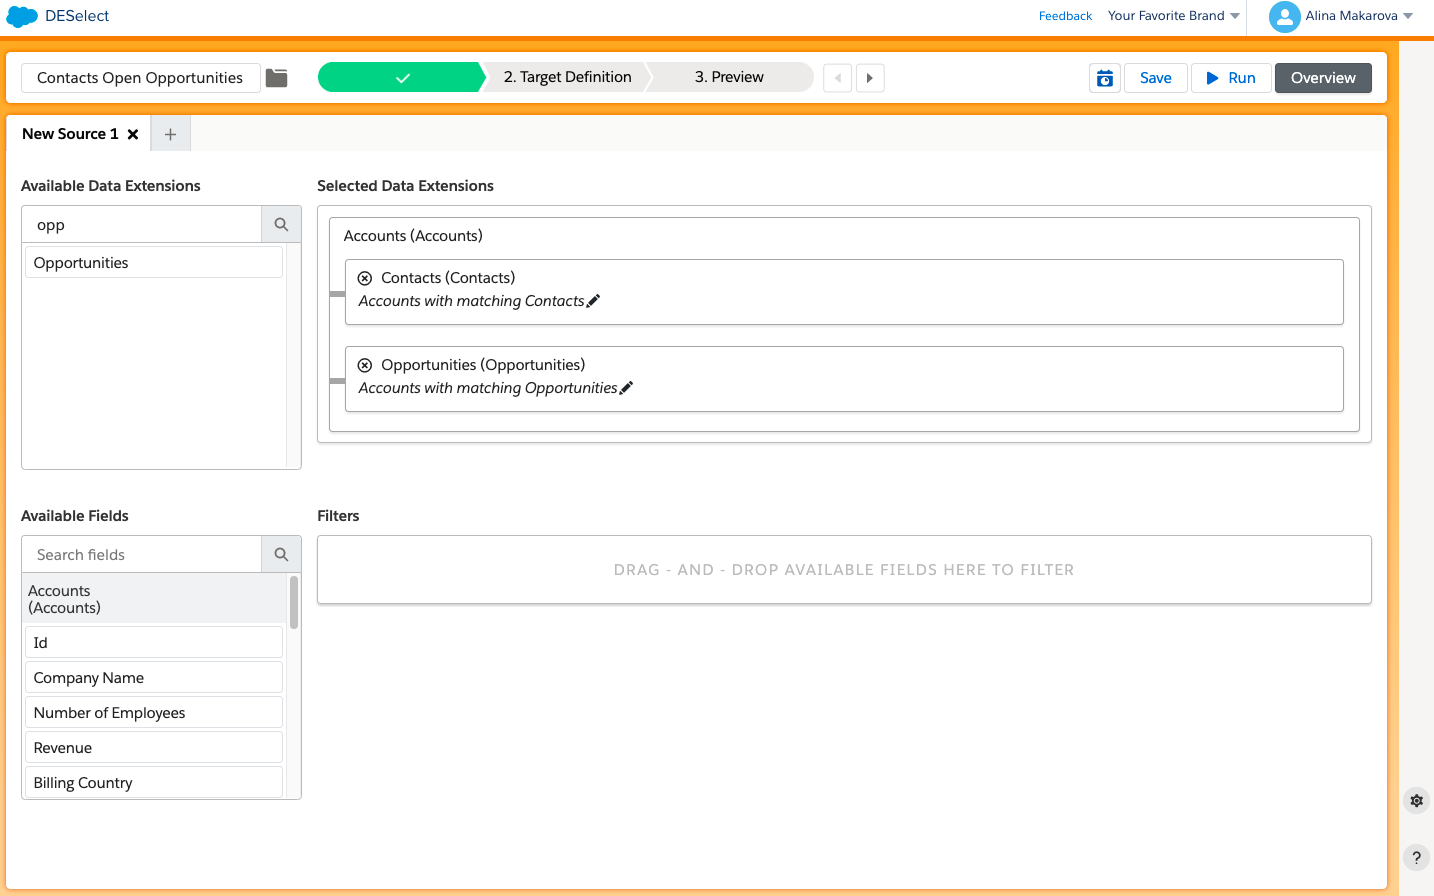Add a new source tab
This screenshot has width=1434, height=896.
pos(170,134)
